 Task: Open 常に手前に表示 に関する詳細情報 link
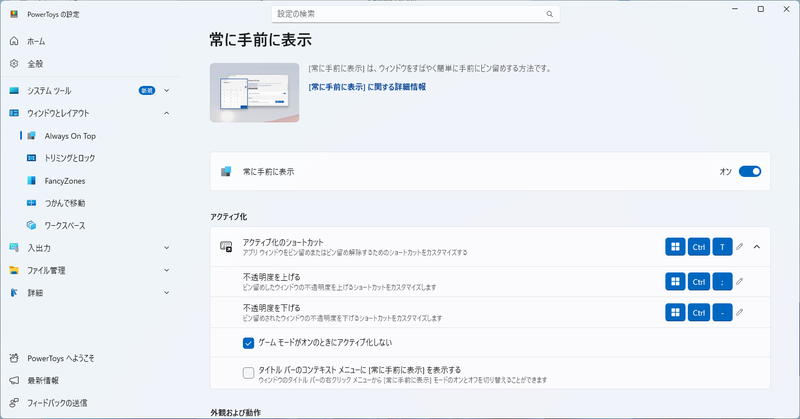pos(367,87)
